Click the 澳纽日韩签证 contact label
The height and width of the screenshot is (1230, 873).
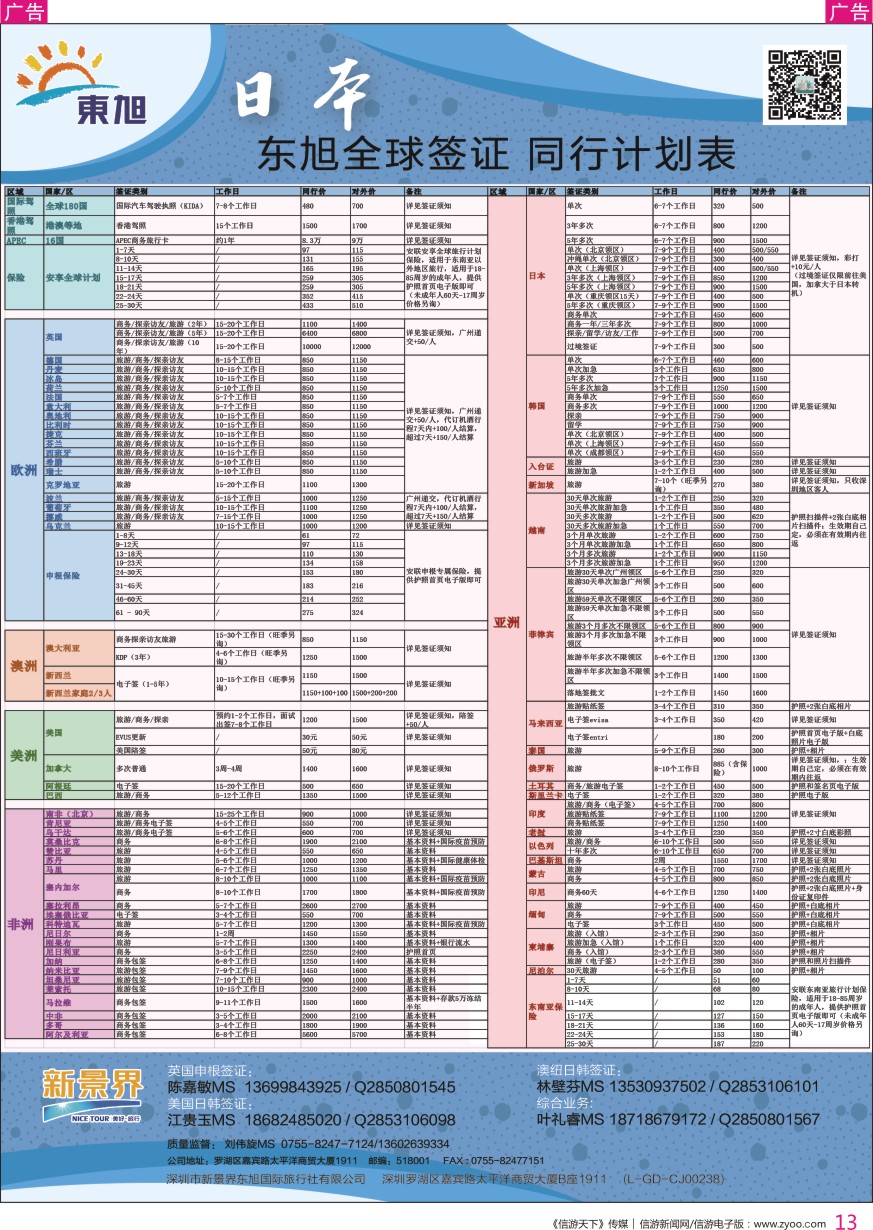pyautogui.click(x=579, y=1070)
